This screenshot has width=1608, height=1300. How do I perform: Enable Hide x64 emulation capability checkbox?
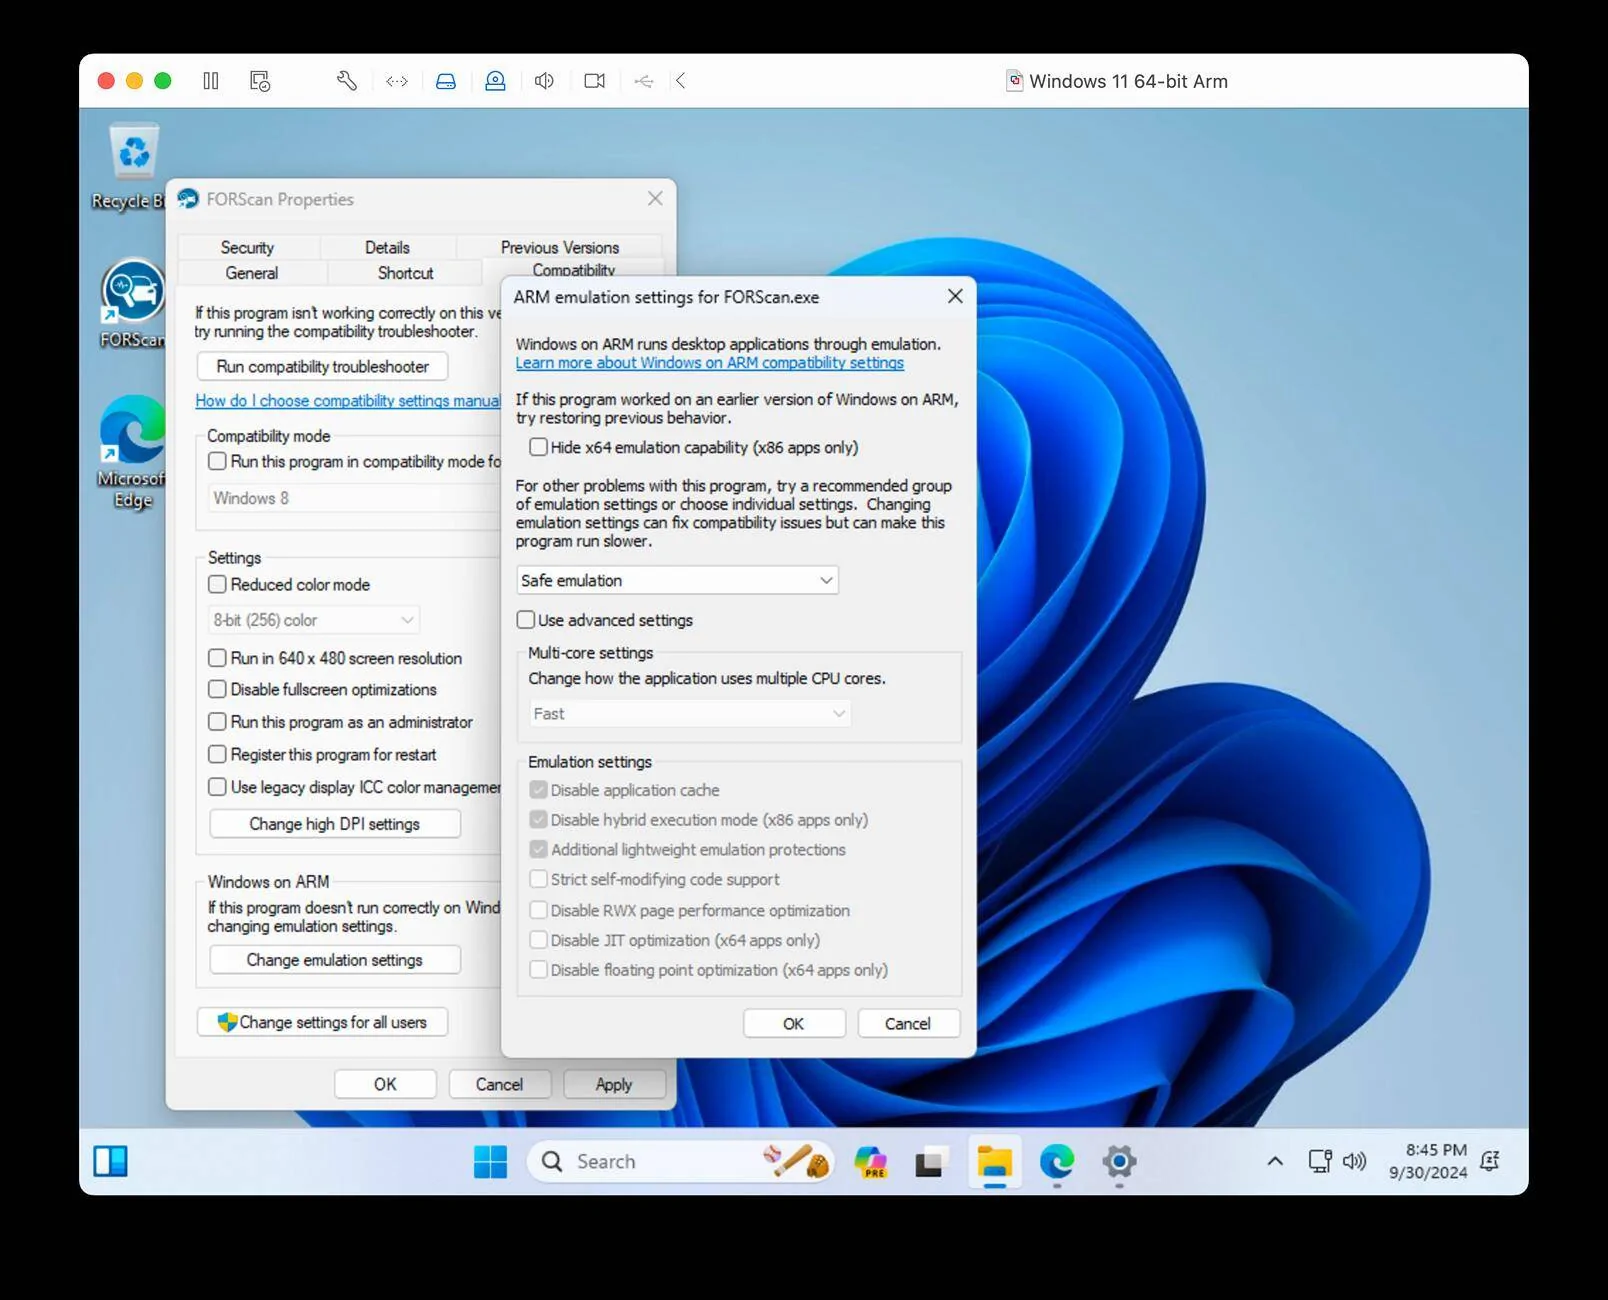coord(538,447)
